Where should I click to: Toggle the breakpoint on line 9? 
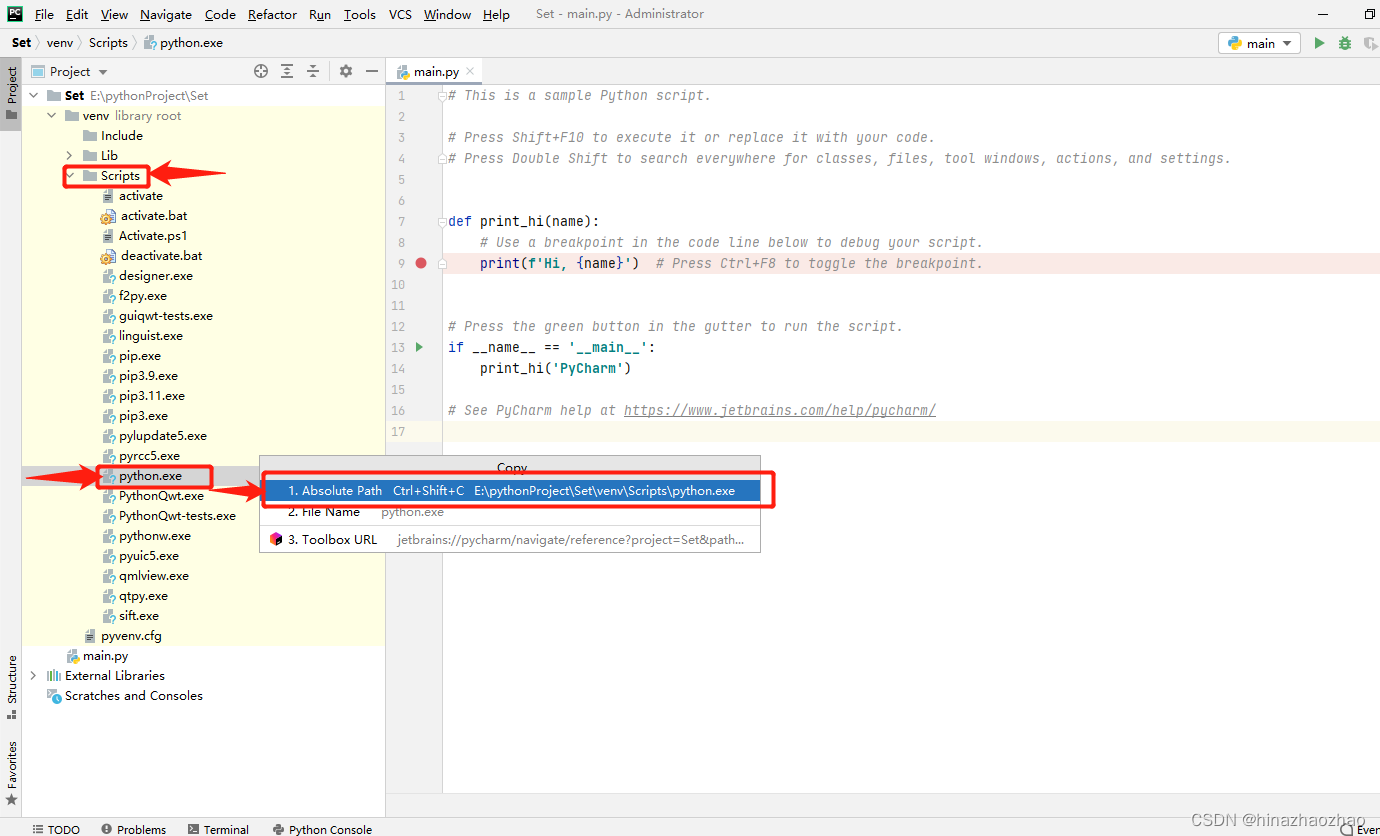pos(421,263)
